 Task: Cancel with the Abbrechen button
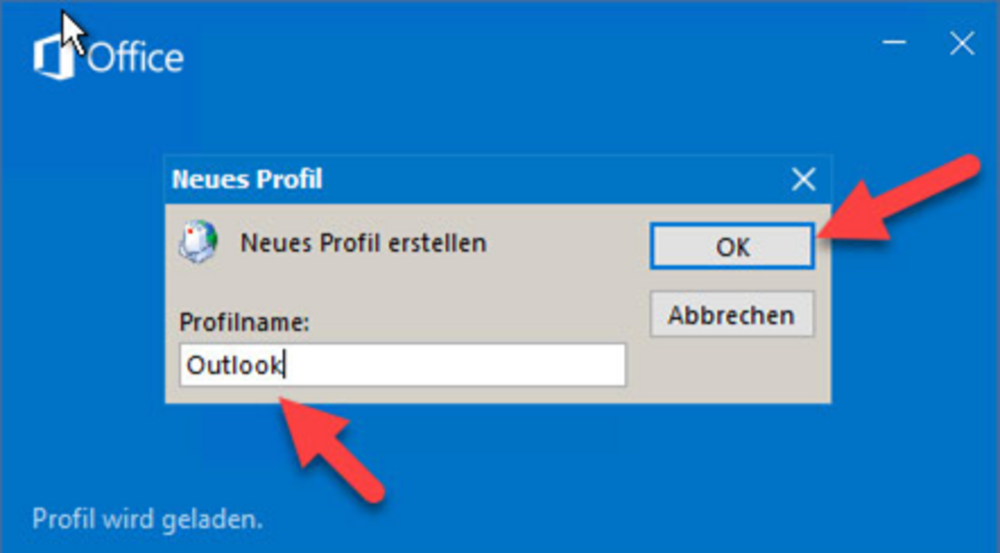732,314
